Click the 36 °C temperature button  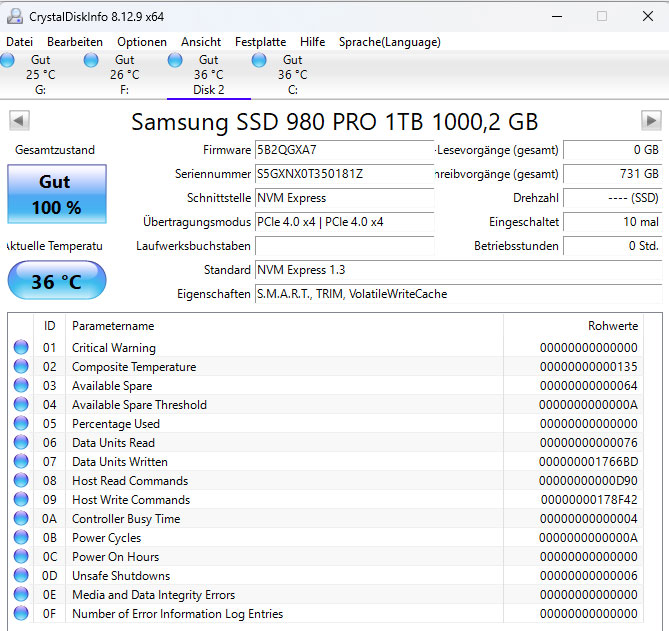click(57, 281)
